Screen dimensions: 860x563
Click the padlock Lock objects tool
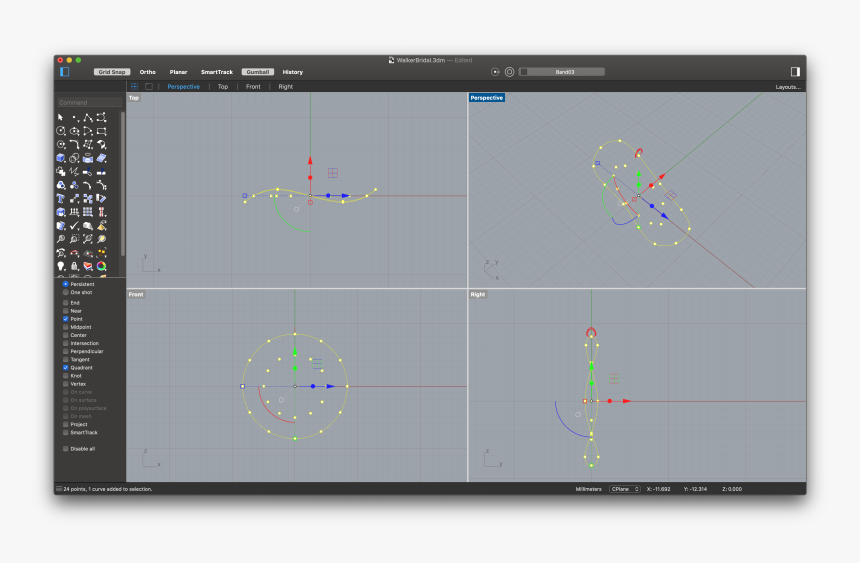[75, 266]
